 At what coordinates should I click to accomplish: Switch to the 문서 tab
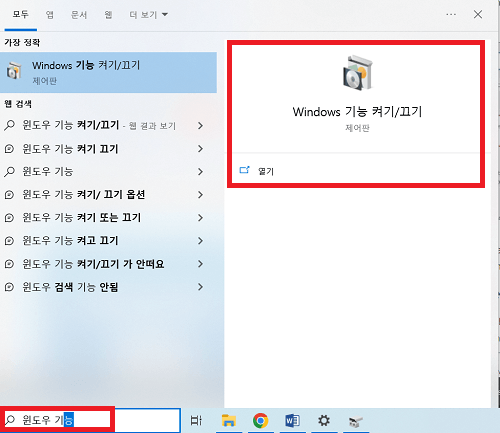[79, 15]
